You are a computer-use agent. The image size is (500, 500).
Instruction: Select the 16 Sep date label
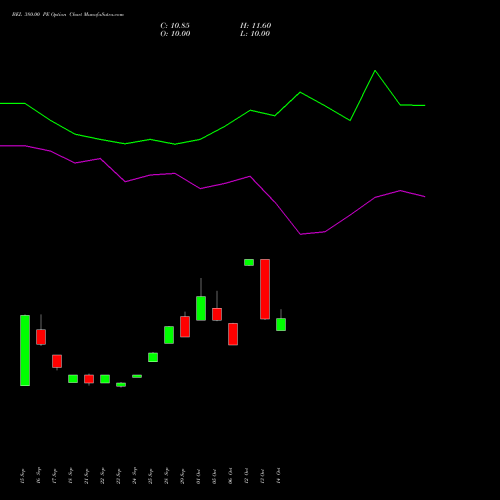pyautogui.click(x=38, y=476)
